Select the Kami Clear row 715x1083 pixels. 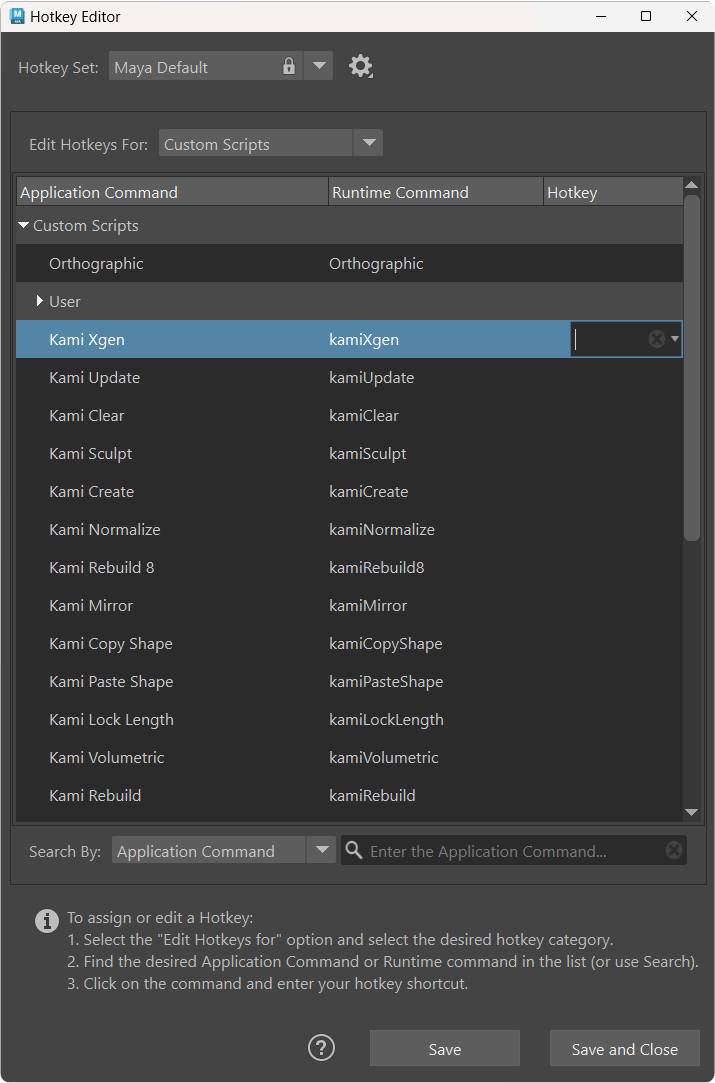click(x=350, y=415)
